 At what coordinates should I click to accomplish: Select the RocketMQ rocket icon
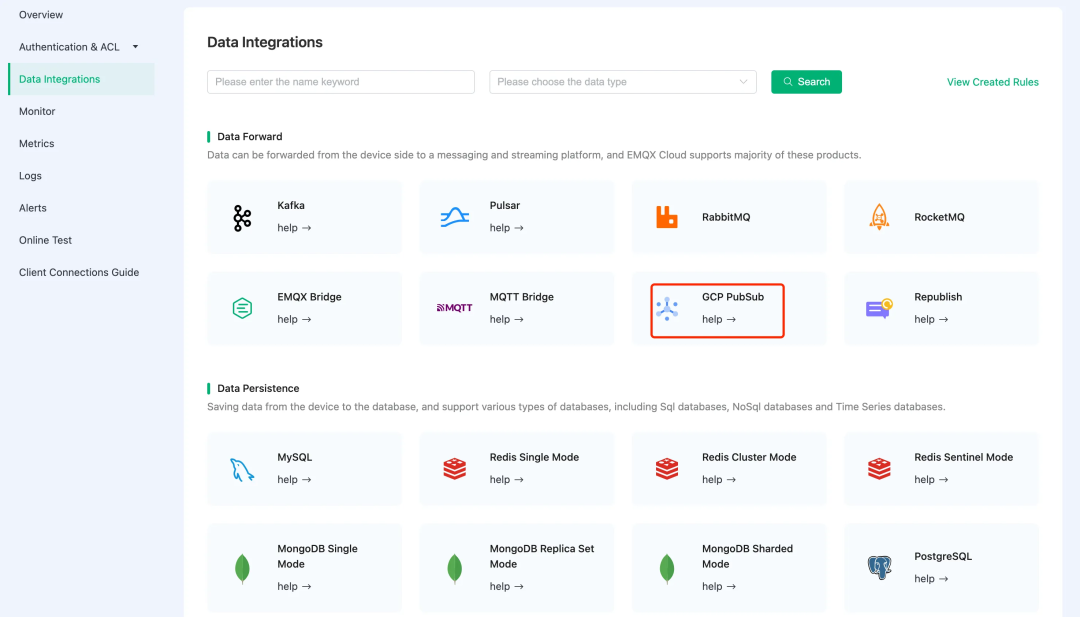[879, 217]
